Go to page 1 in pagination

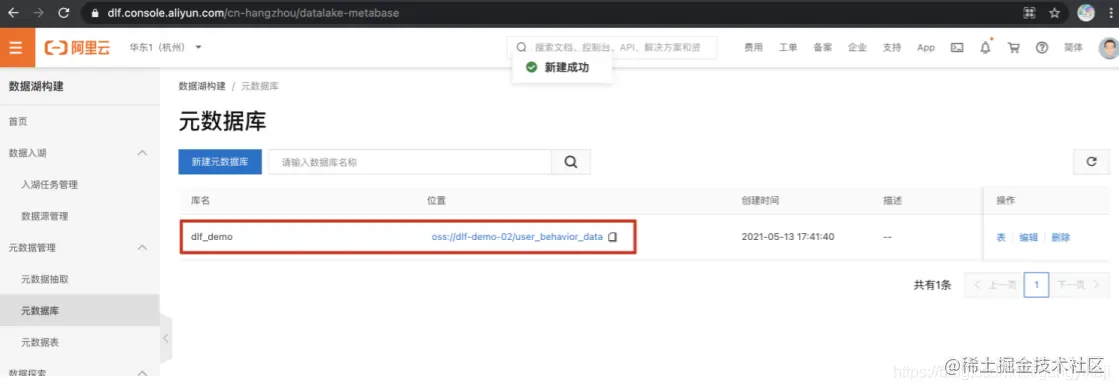(1036, 284)
